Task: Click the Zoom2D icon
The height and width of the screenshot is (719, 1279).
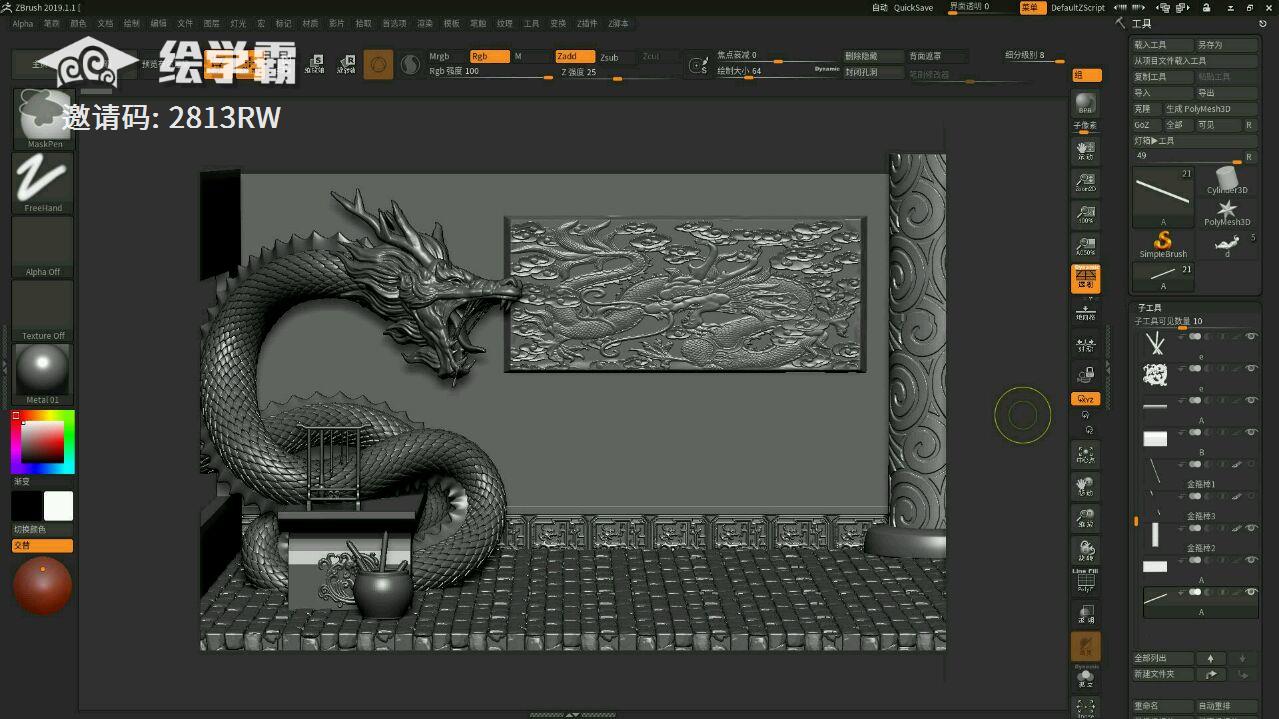Action: (x=1085, y=181)
